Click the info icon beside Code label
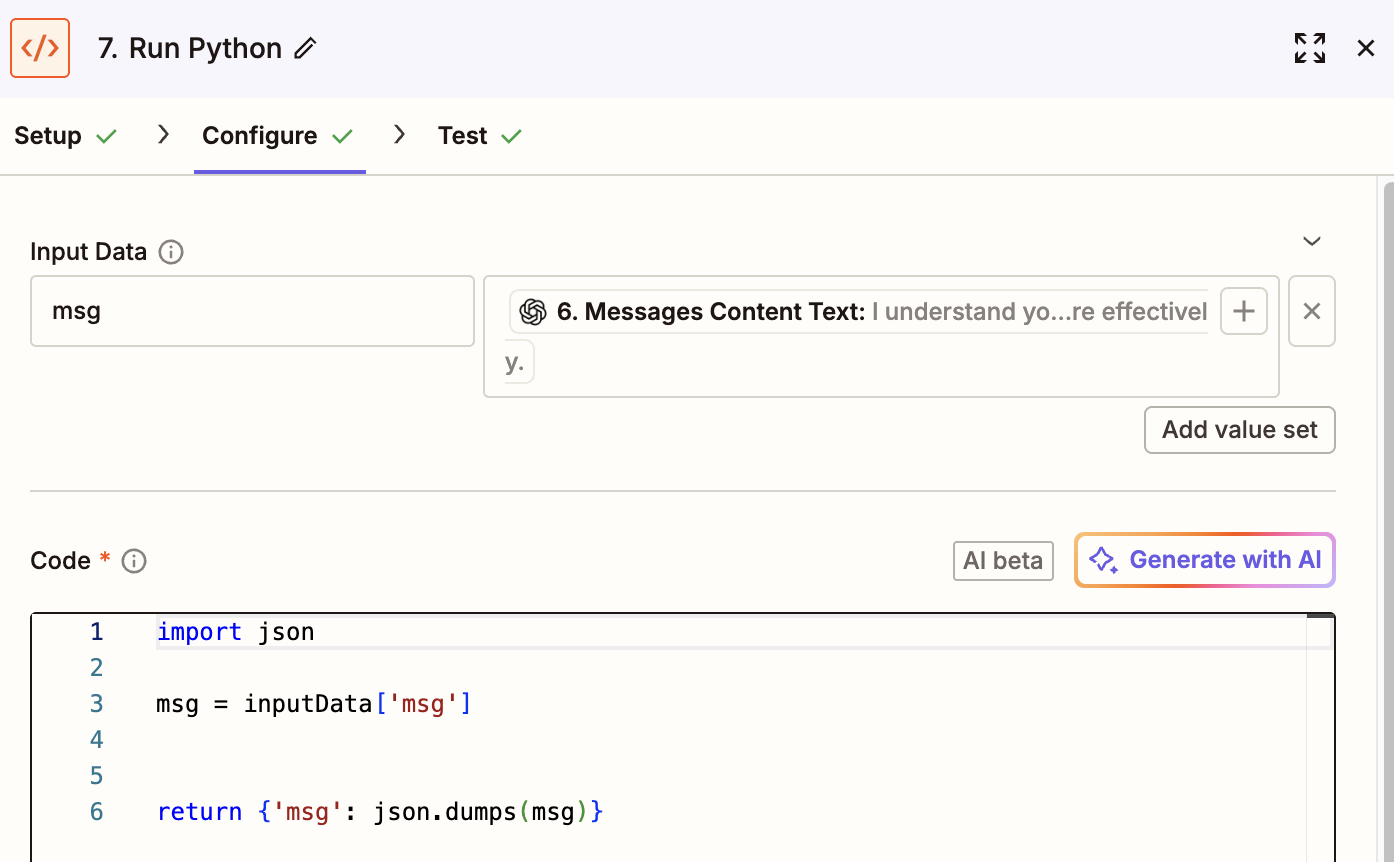The width and height of the screenshot is (1394, 862). 134,561
